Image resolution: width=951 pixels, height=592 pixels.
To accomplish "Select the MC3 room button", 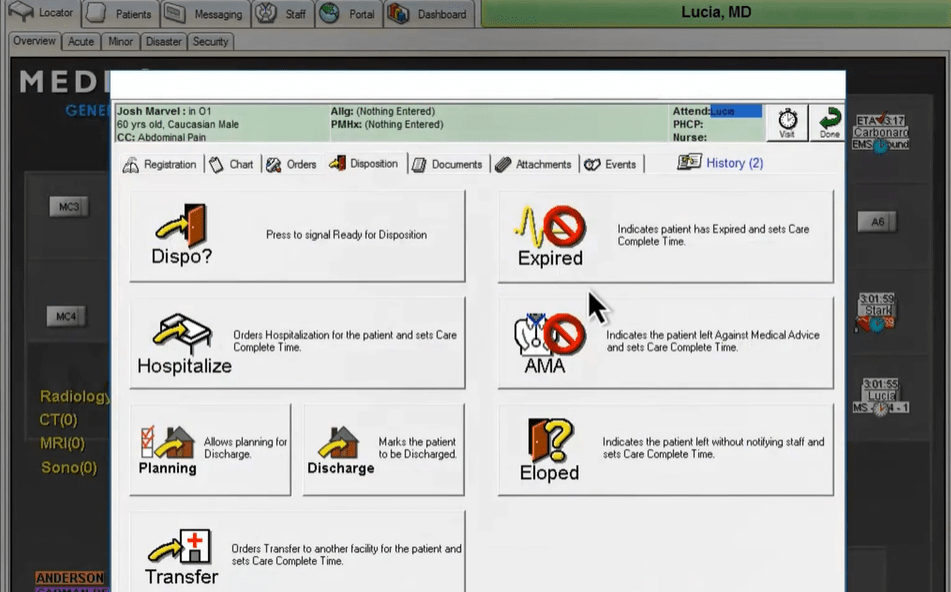I will [68, 207].
